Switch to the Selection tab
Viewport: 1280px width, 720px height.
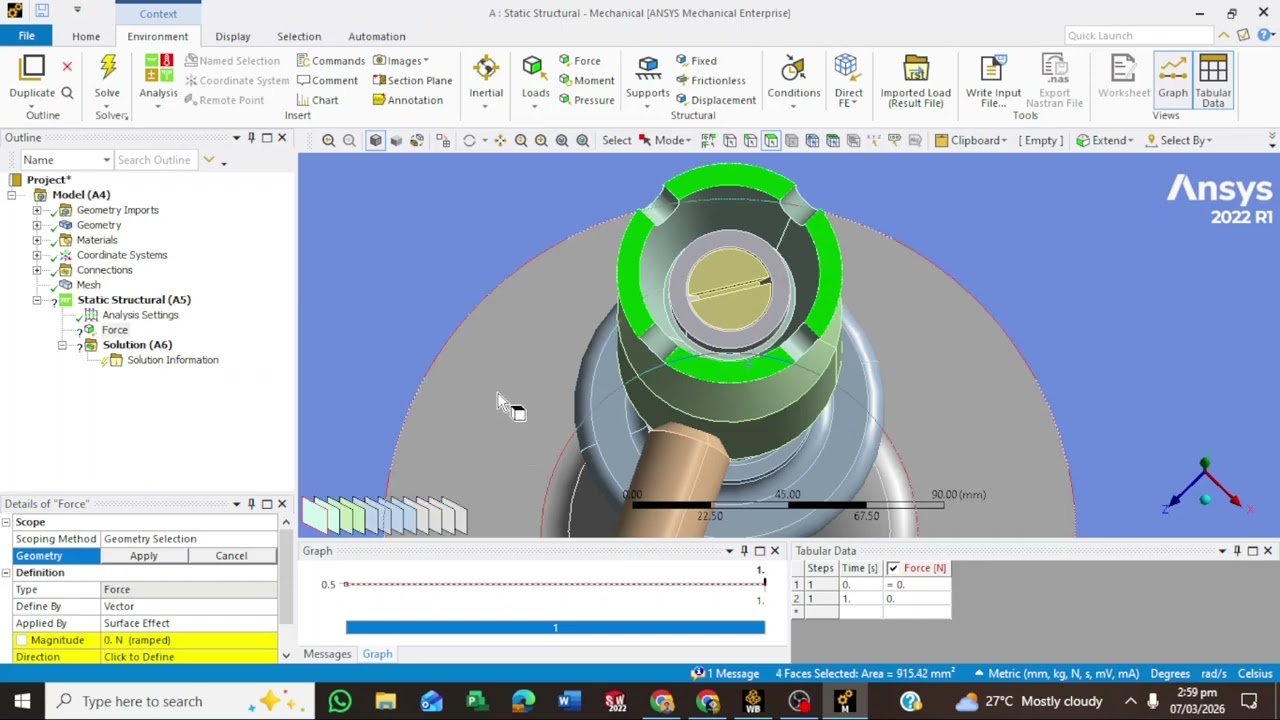tap(299, 36)
